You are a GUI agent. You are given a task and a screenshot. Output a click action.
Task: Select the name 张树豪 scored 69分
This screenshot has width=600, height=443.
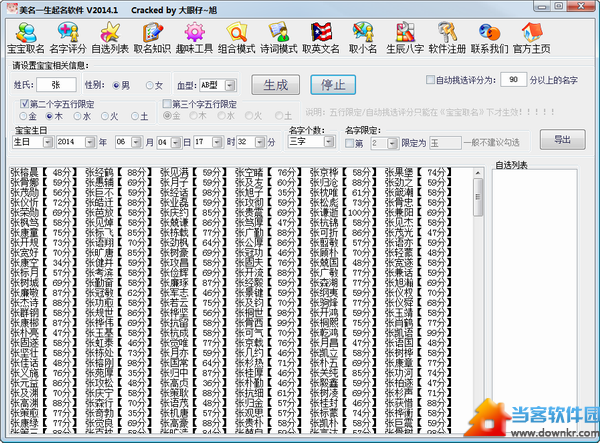(192, 252)
